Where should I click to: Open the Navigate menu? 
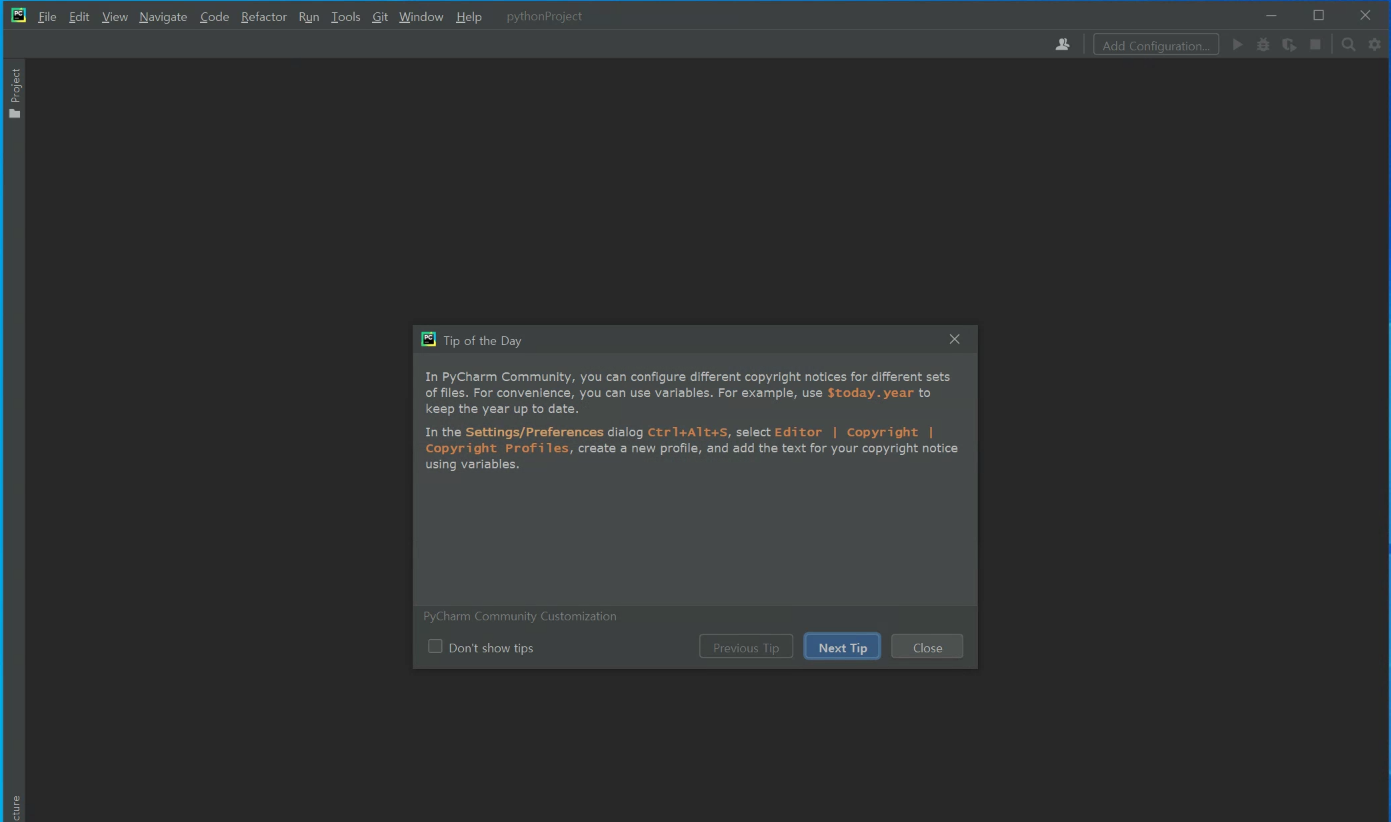163,16
